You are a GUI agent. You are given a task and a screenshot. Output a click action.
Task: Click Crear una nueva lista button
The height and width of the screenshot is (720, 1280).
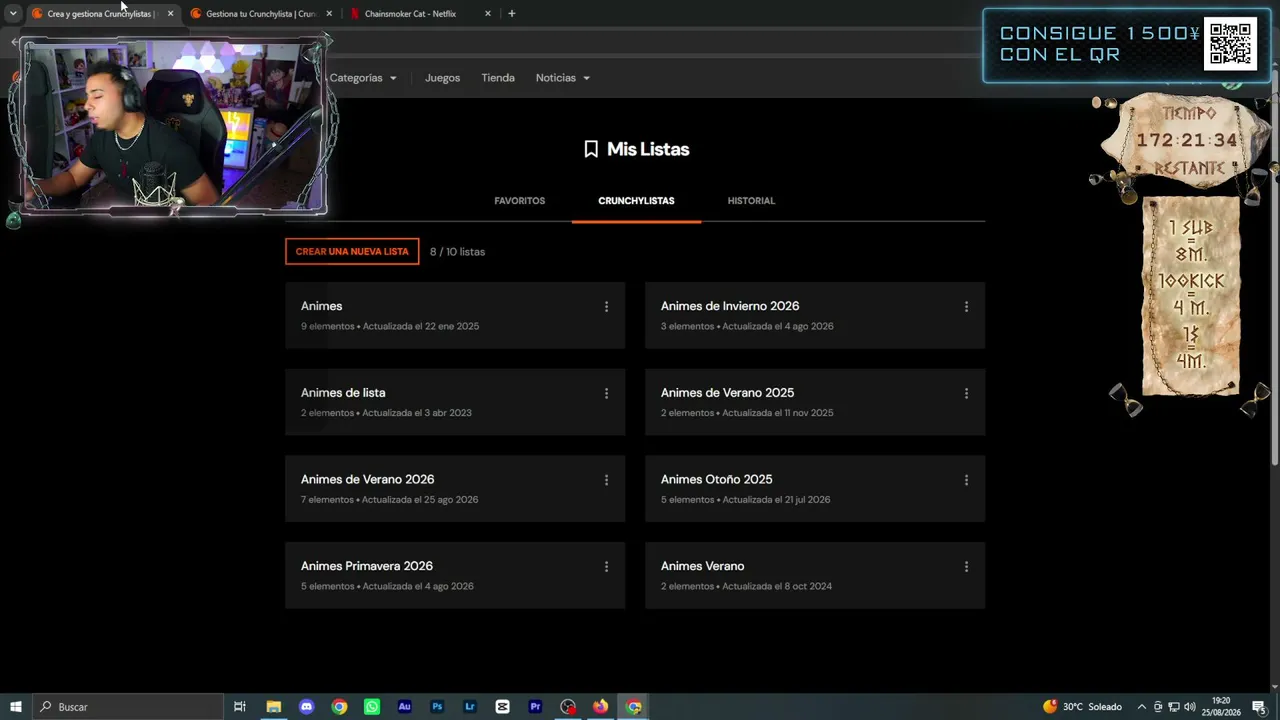coord(352,252)
